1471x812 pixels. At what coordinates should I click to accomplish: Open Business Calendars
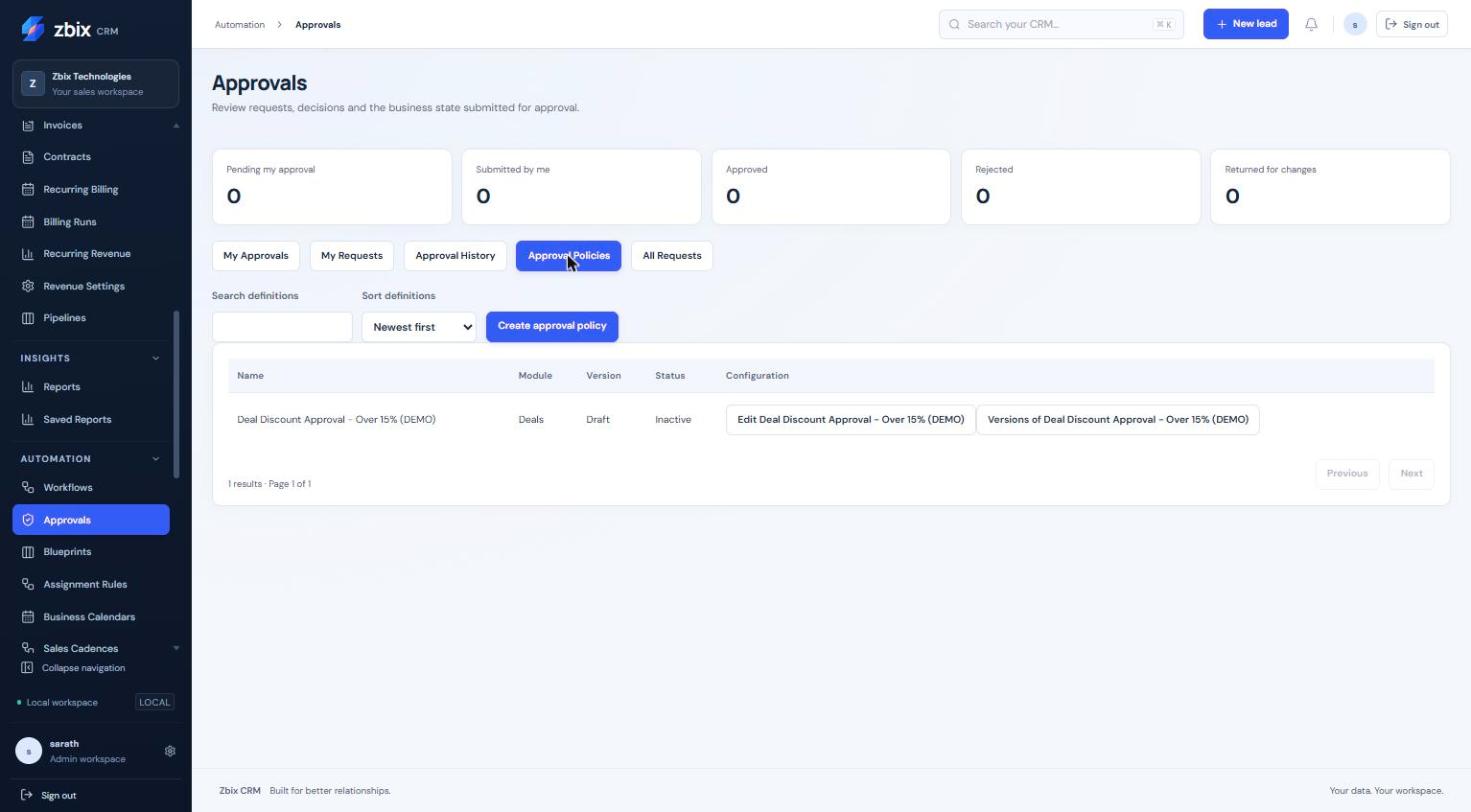click(x=91, y=617)
